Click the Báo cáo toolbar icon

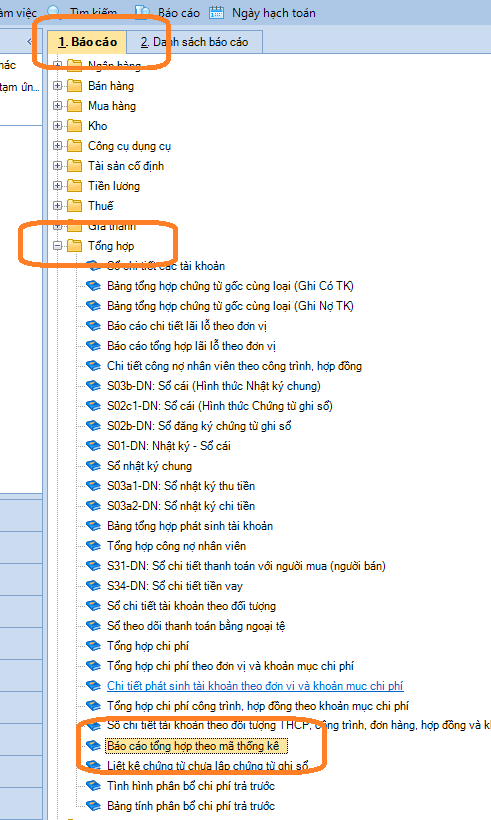142,12
